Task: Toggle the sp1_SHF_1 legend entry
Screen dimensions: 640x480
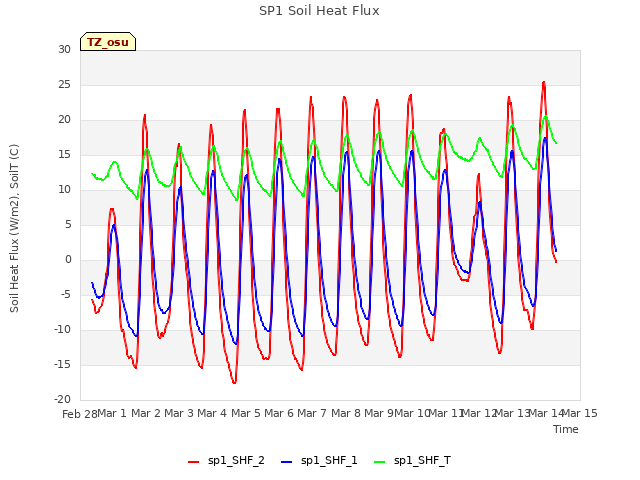Action: pos(319,461)
